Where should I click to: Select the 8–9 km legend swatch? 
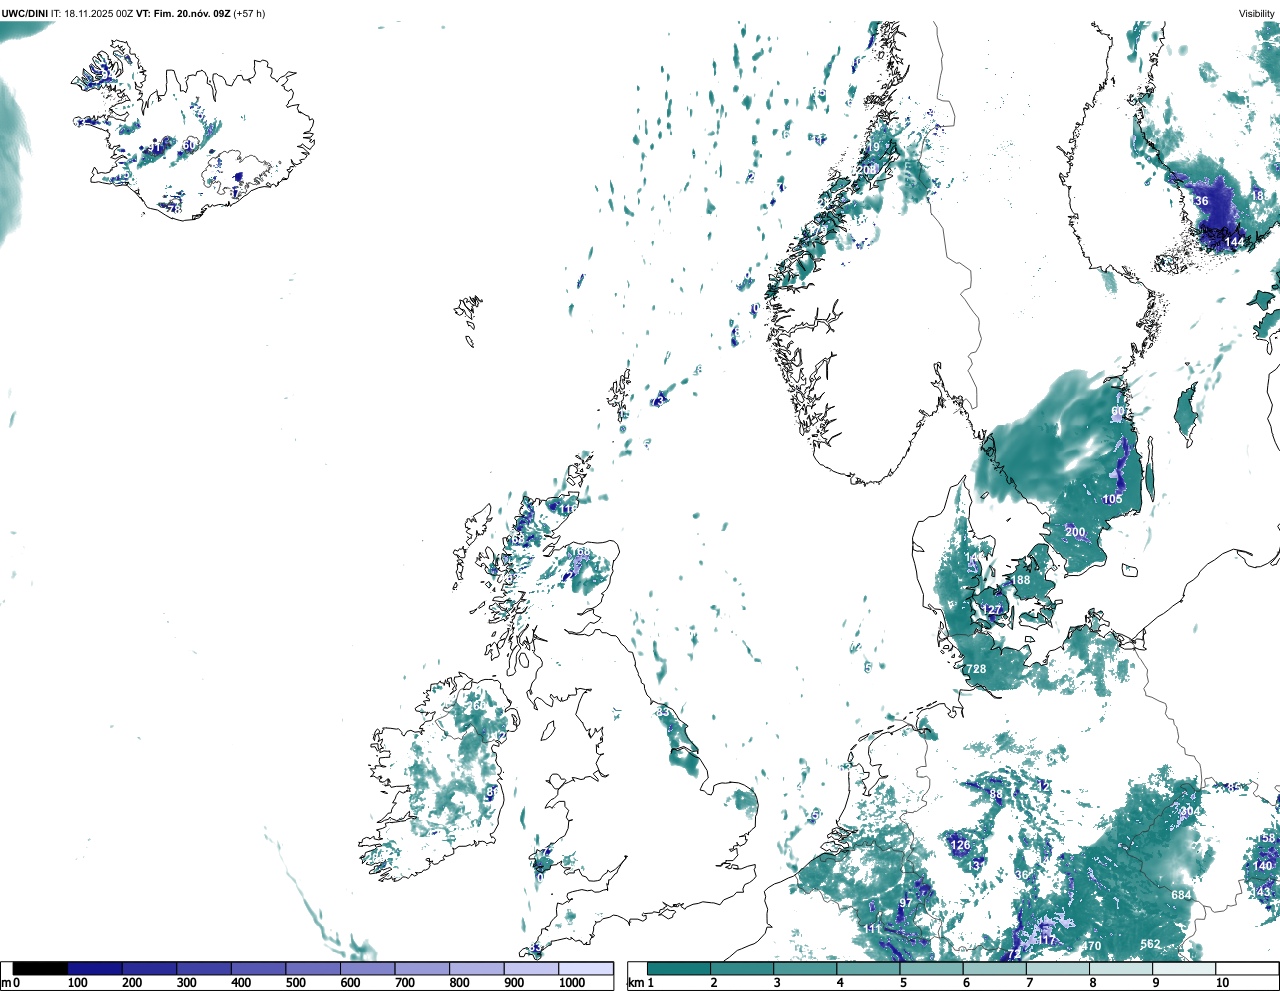tap(1122, 968)
